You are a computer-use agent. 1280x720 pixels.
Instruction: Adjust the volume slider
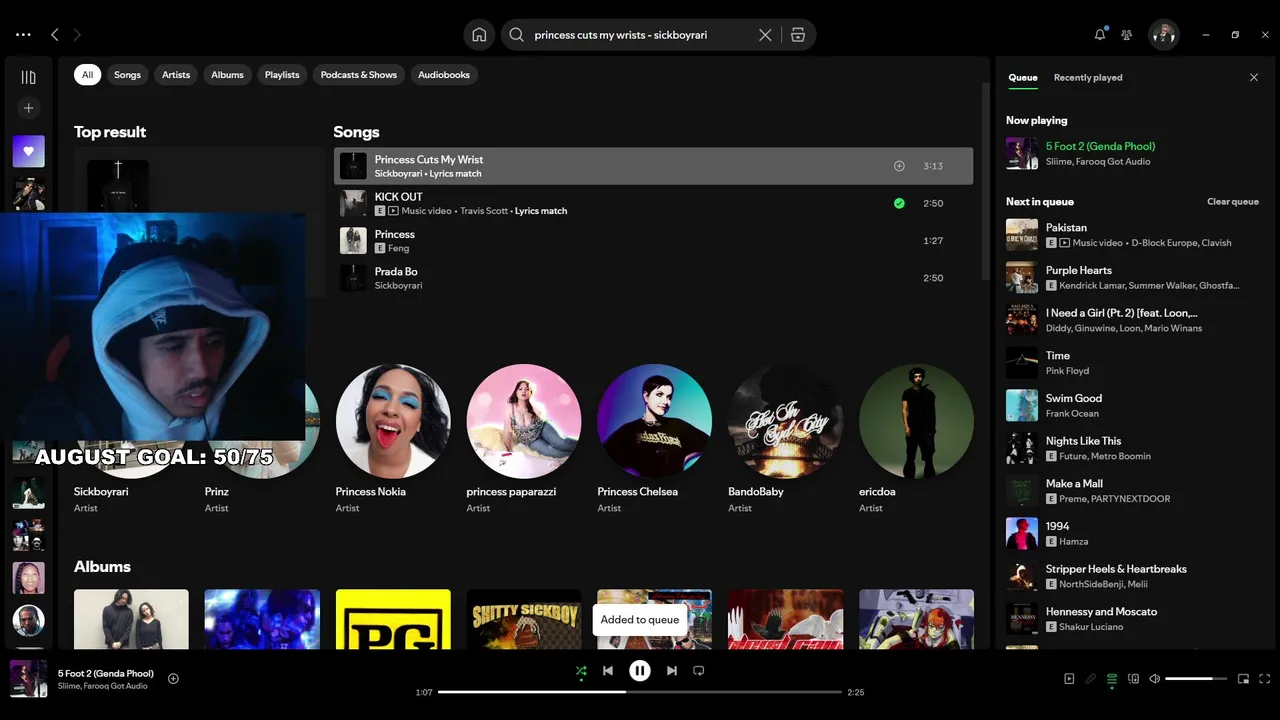[x=1196, y=679]
